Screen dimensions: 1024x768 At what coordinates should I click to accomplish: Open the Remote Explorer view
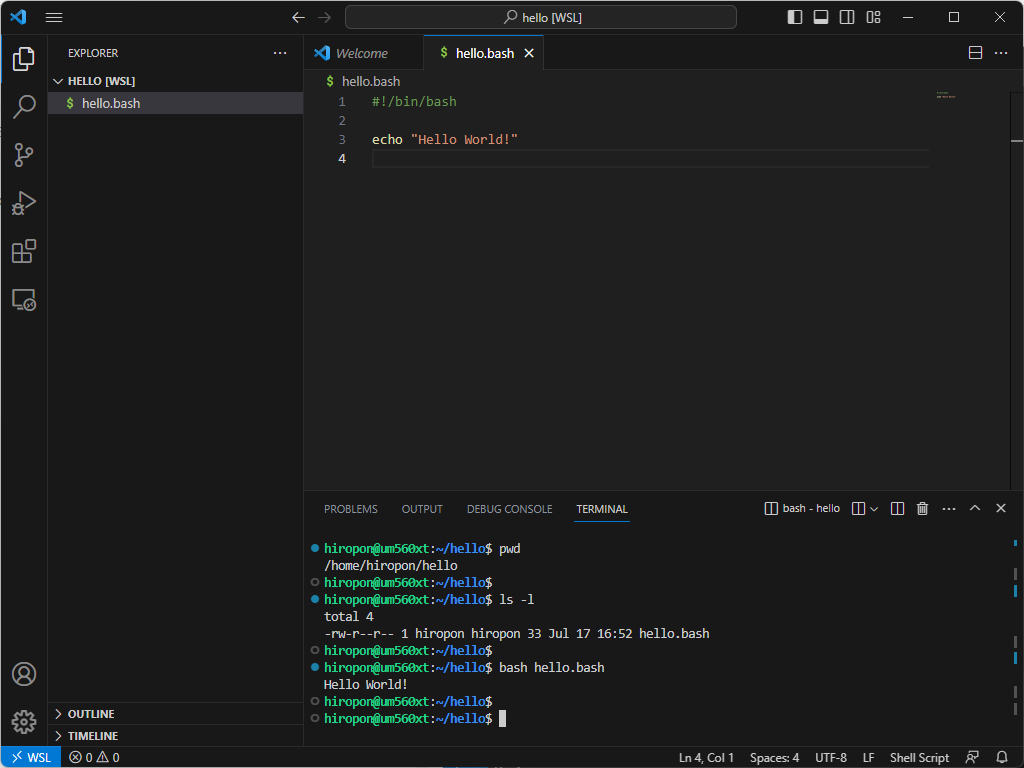(24, 299)
